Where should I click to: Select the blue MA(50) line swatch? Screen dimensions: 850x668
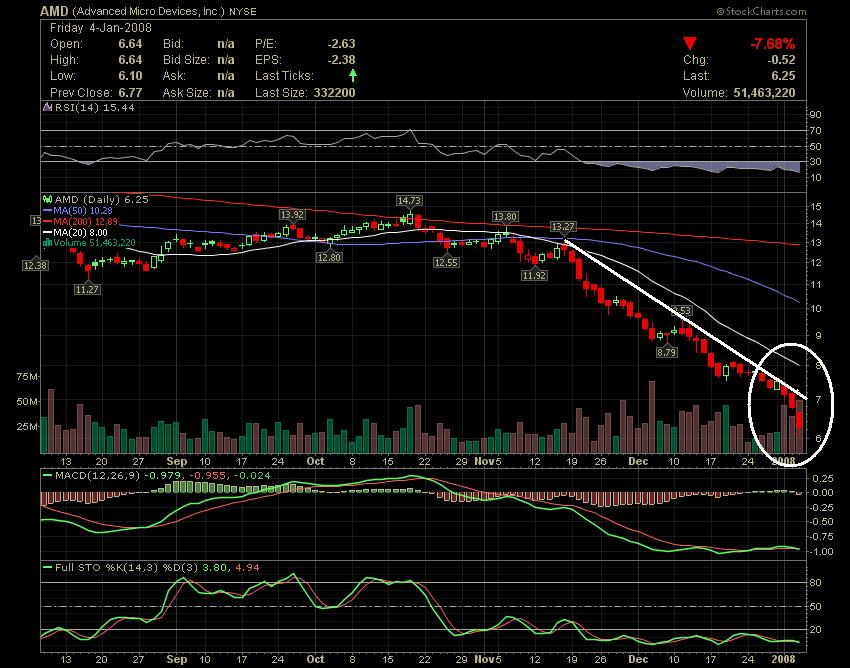pos(47,210)
